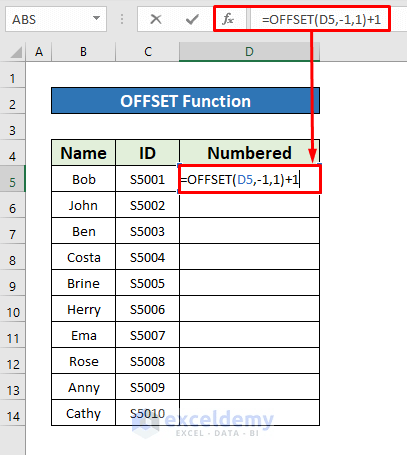
Task: Select ID cell S5009
Action: (x=147, y=387)
